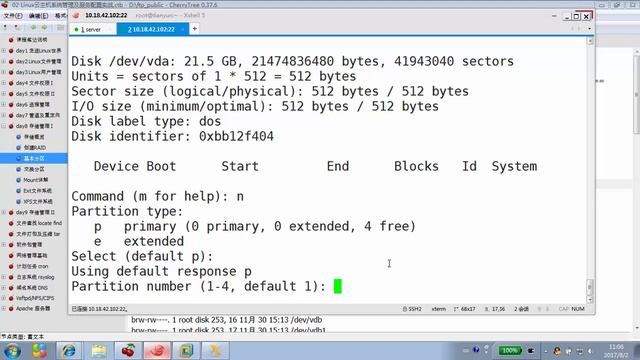Image resolution: width=640 pixels, height=360 pixels.
Task: Expand the 'day2 Linux' tree node
Action: pyautogui.click(x=4, y=61)
